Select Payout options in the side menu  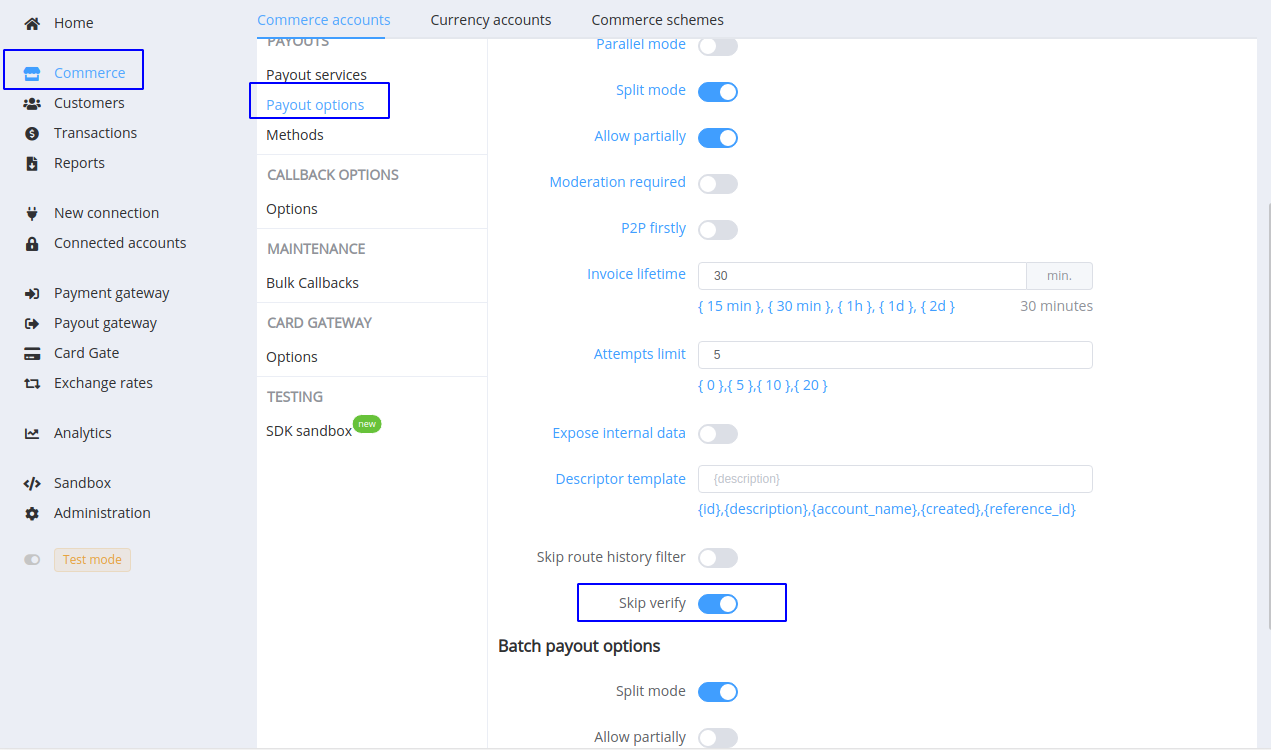click(x=315, y=105)
